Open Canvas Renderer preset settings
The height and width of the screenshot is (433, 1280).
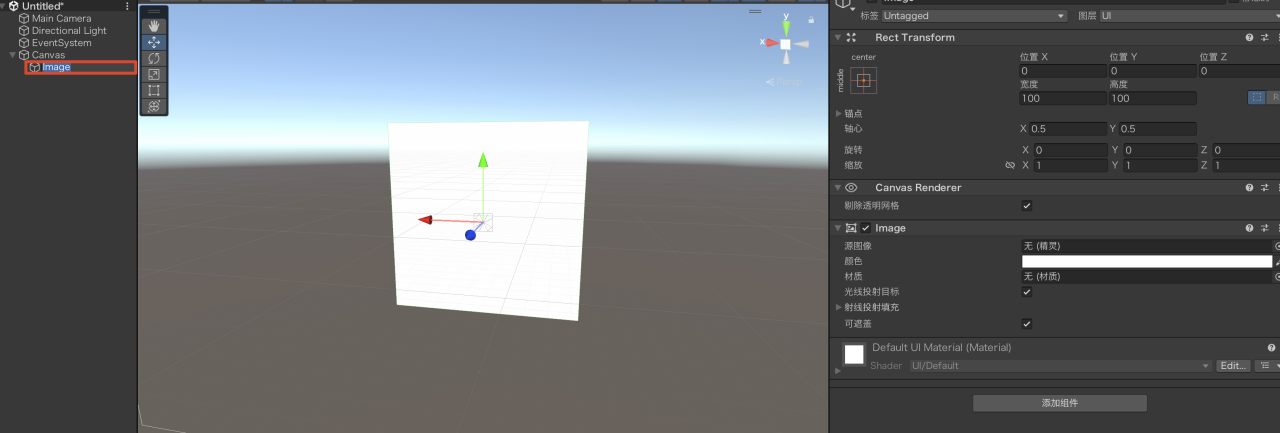click(x=1264, y=187)
